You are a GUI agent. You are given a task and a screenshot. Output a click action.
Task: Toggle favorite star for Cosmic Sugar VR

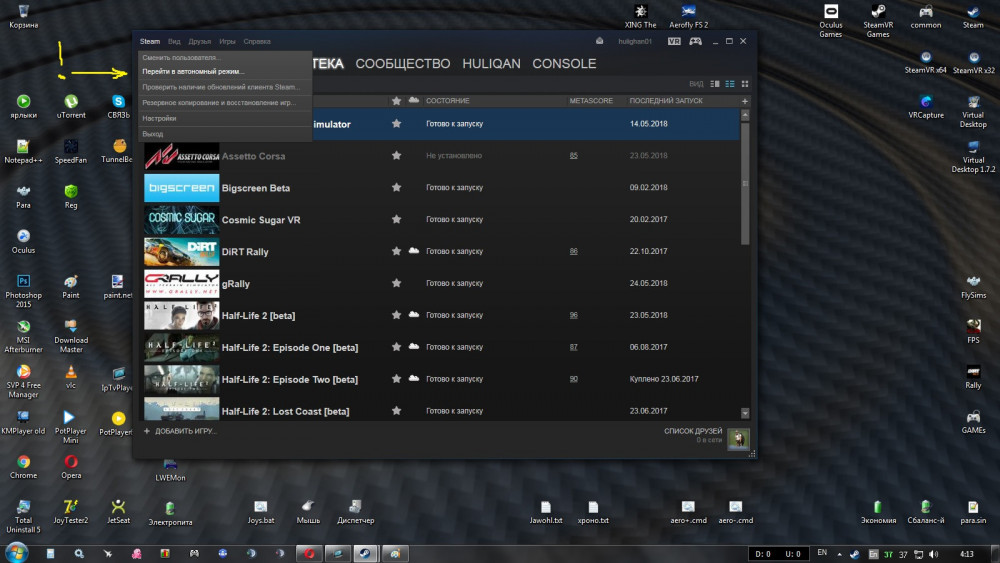tap(396, 219)
